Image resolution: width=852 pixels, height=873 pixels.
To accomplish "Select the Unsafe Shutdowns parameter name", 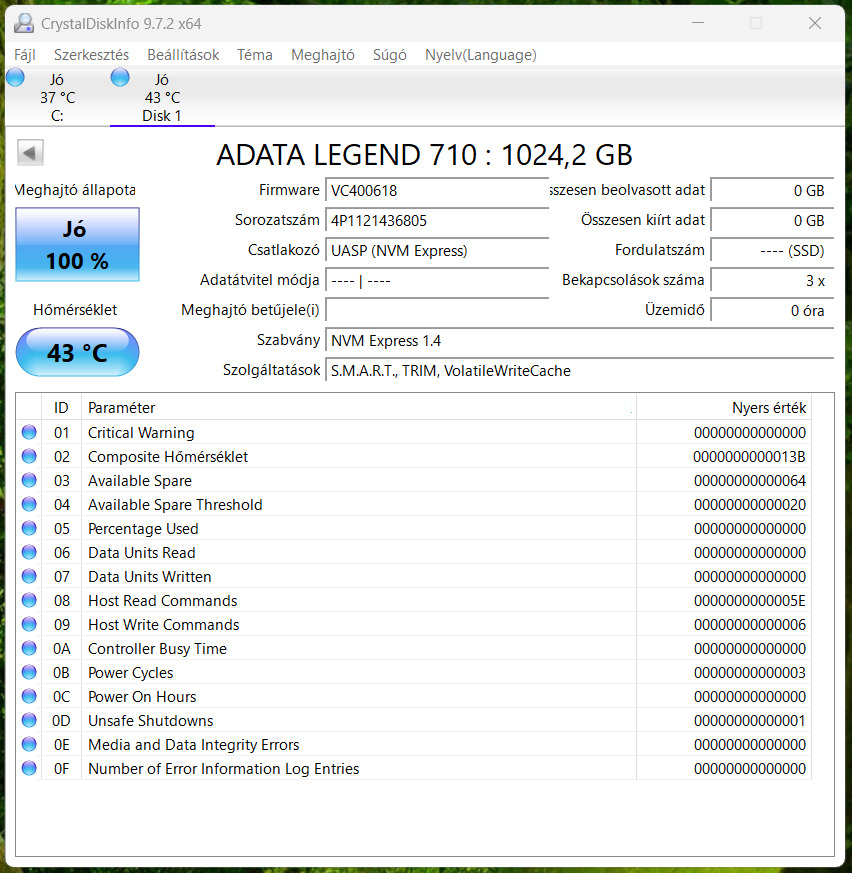I will point(150,720).
